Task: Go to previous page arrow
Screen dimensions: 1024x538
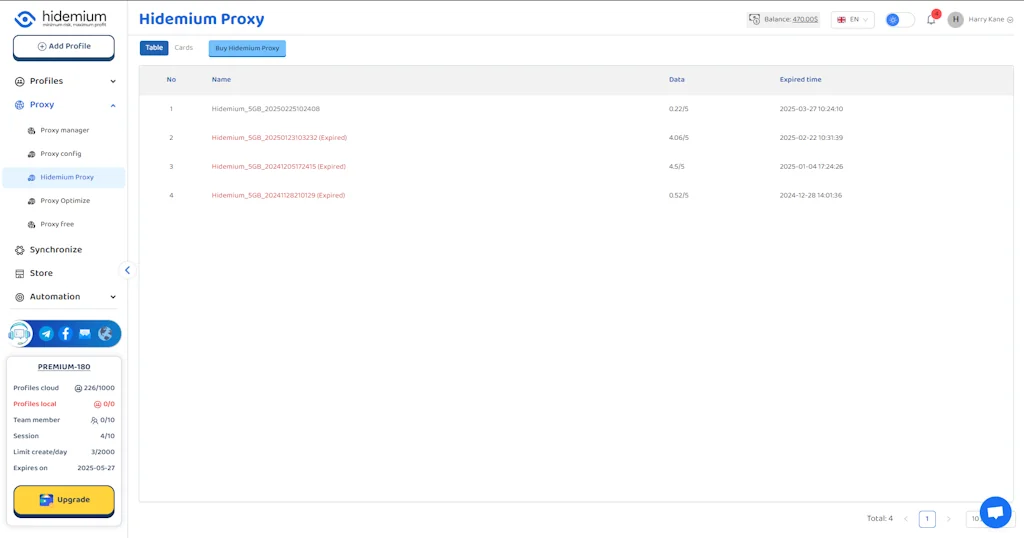Action: [906, 519]
